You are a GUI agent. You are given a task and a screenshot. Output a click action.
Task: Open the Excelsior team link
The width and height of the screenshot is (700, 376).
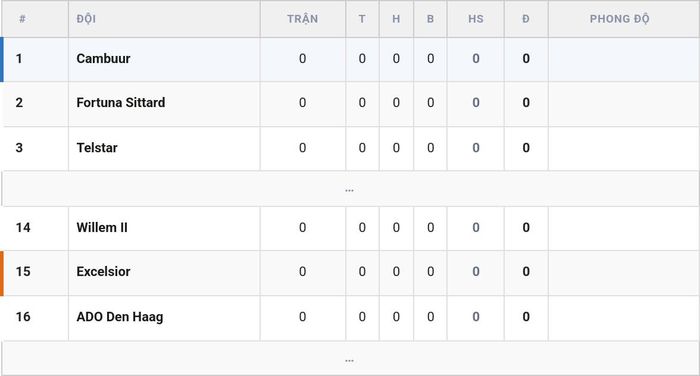coord(103,272)
